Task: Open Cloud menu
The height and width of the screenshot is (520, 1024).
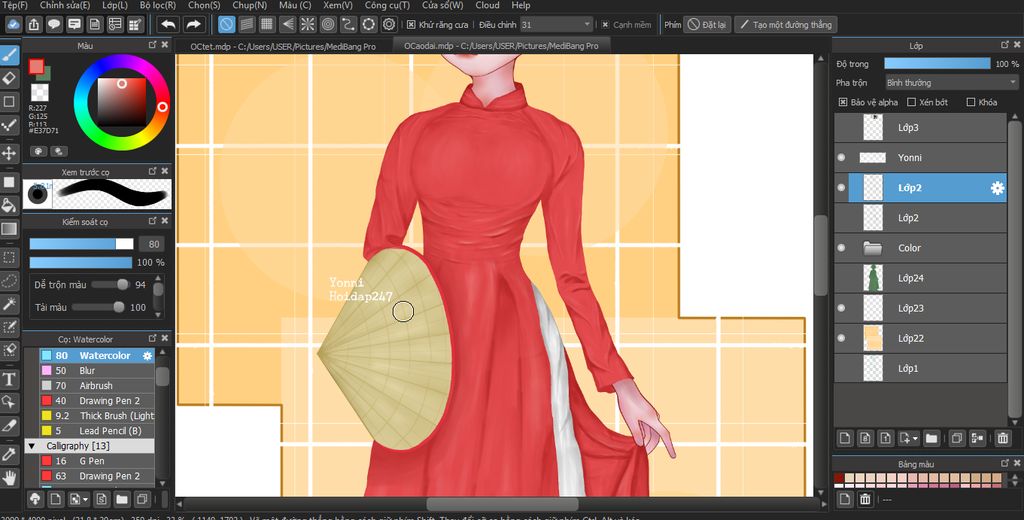Action: [487, 5]
